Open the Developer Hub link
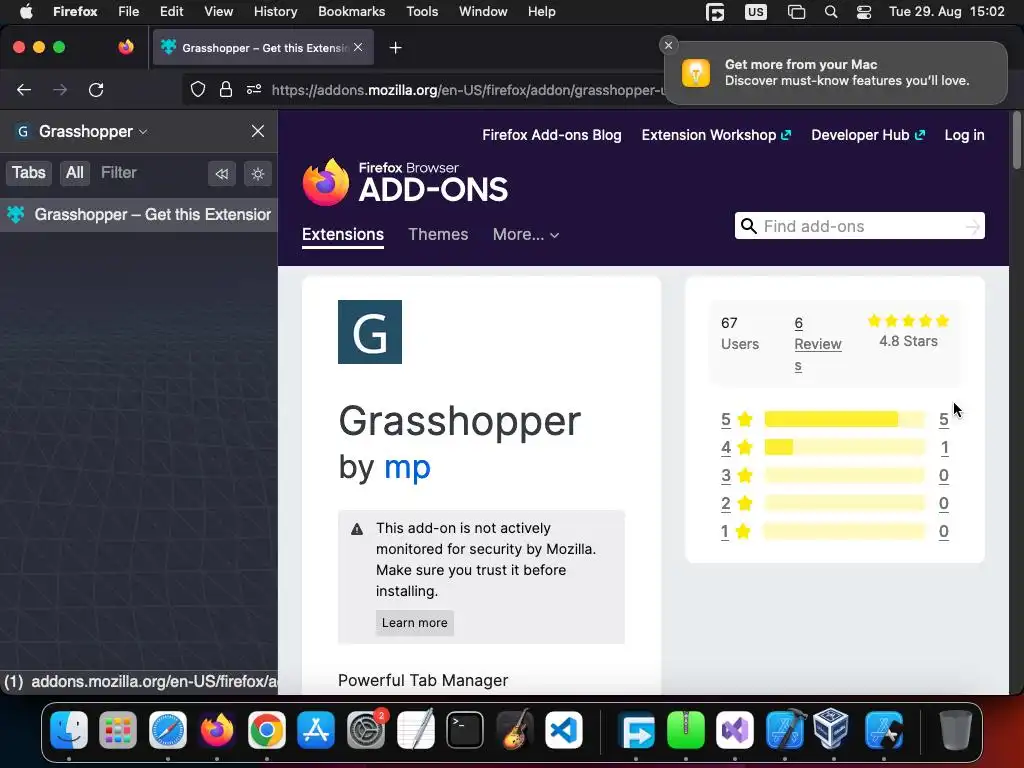This screenshot has height=768, width=1024. (x=868, y=135)
